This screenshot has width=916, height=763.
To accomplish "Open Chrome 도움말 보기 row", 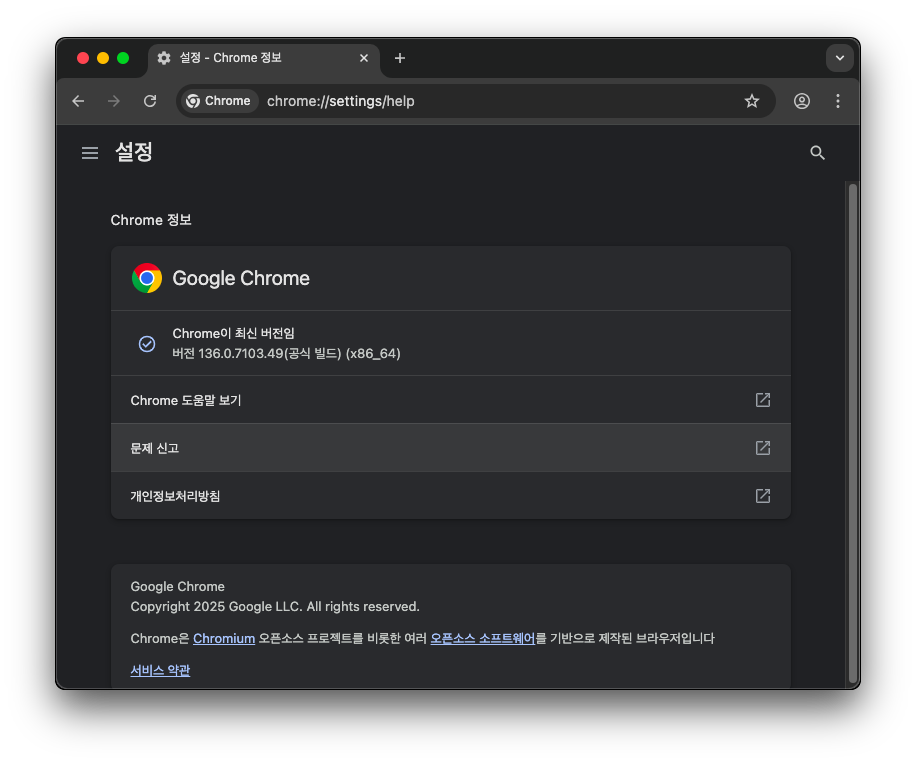I will click(x=450, y=400).
